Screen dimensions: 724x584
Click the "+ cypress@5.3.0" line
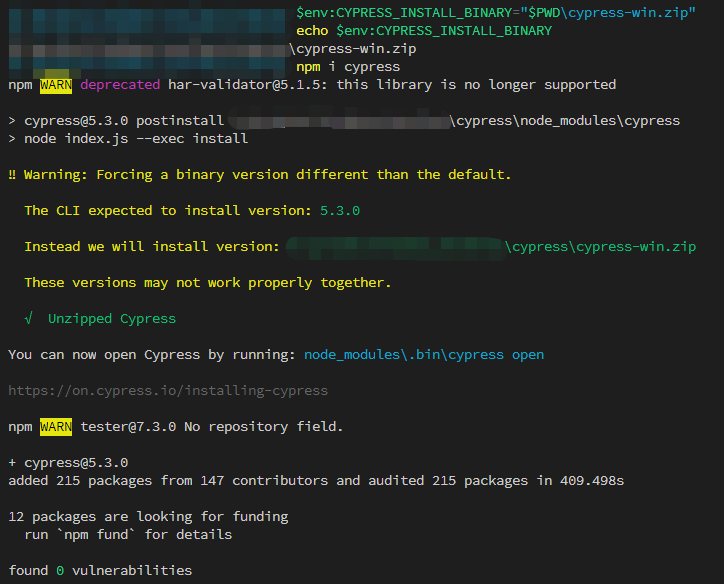(x=68, y=463)
